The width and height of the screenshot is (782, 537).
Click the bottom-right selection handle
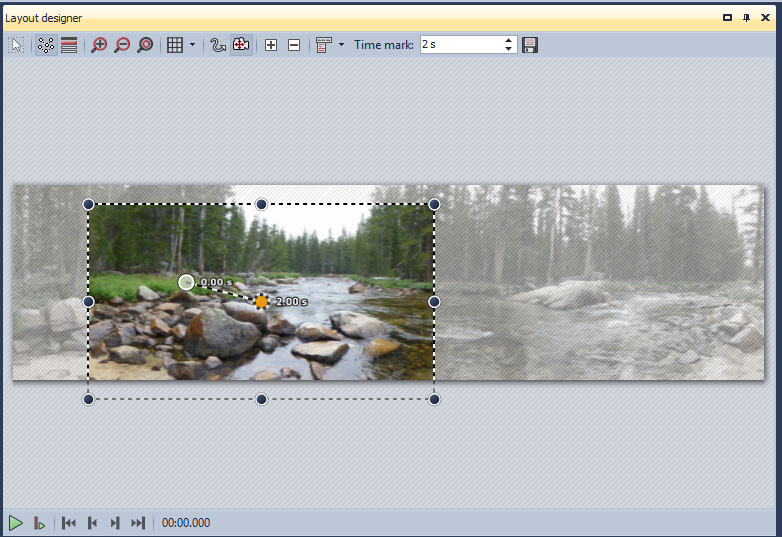tap(434, 399)
